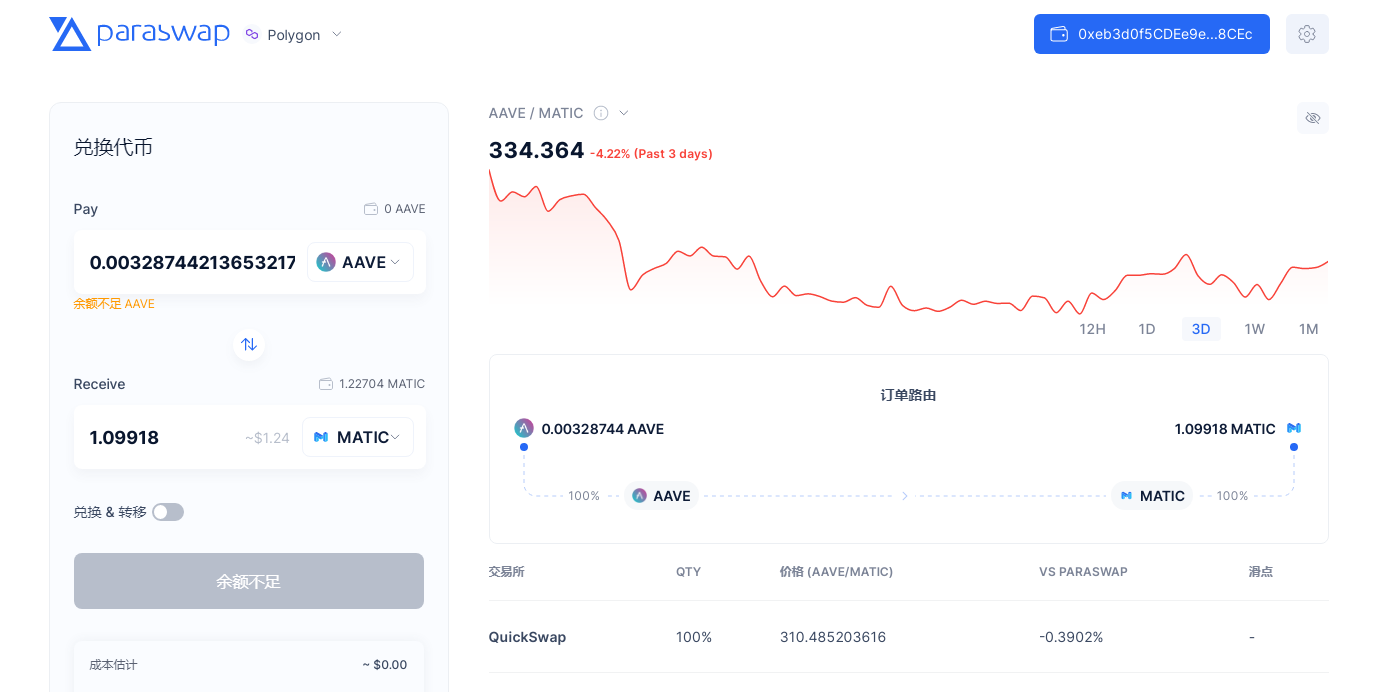Click wallet icon beside 1.22704 MATIC
This screenshot has width=1399, height=692.
326,384
